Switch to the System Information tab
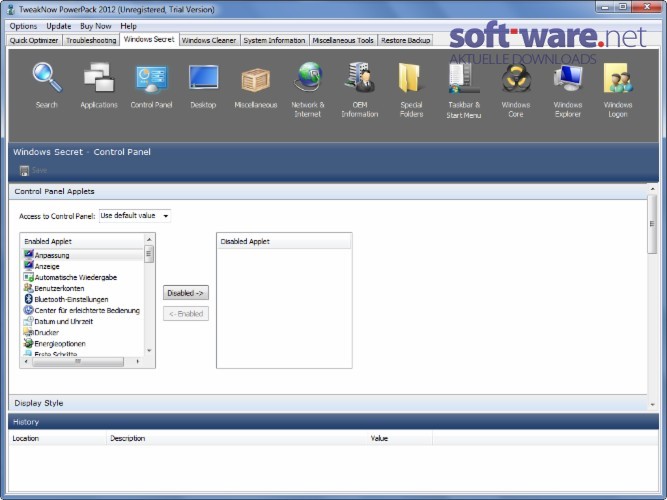Screen dimensions: 667x500 (x=274, y=40)
